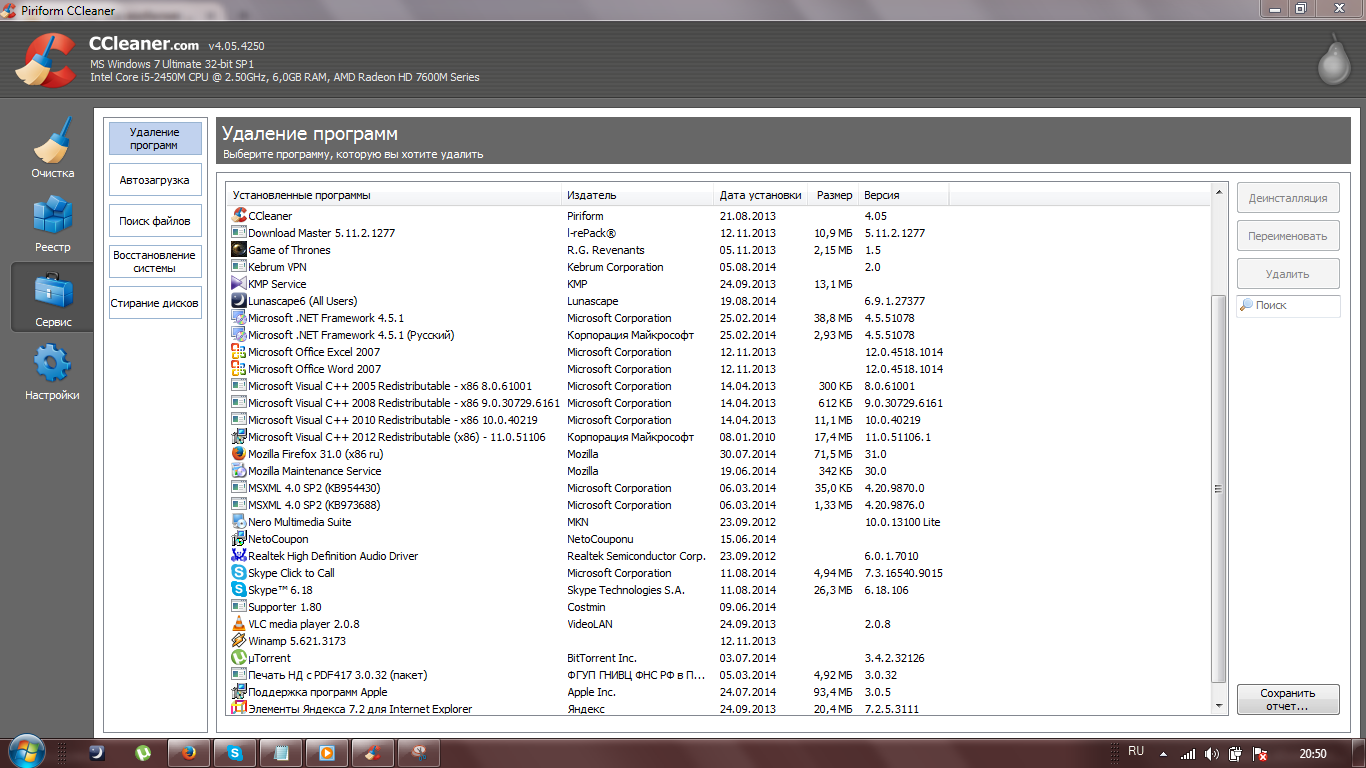Screen dimensions: 1366x768
Task: Click the Realtek High Definition Audio icon
Action: tap(239, 556)
